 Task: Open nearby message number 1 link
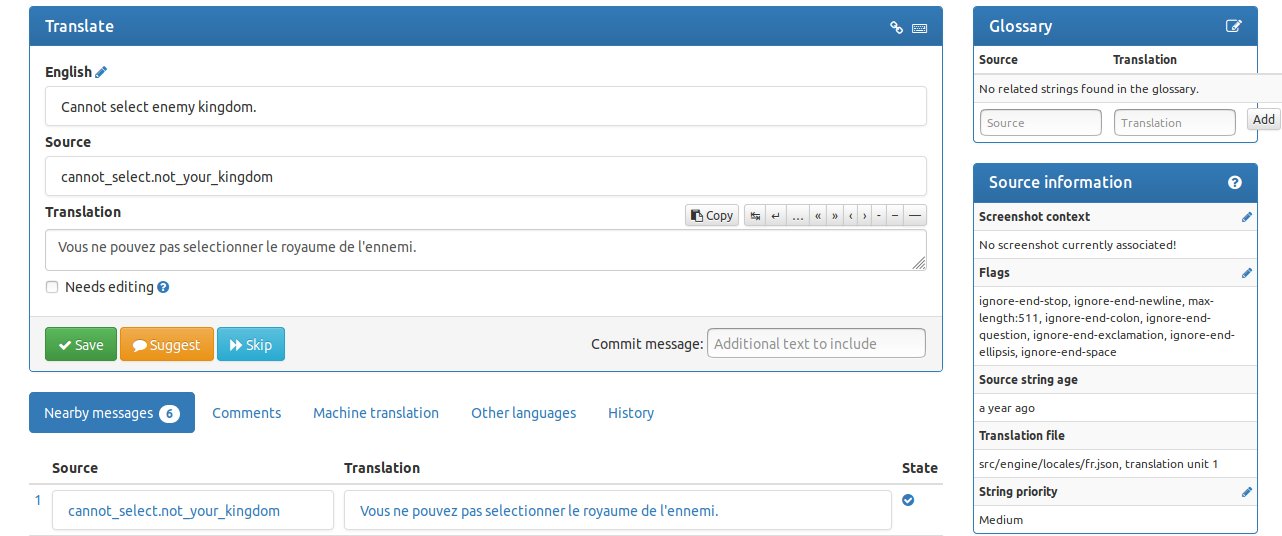click(38, 500)
